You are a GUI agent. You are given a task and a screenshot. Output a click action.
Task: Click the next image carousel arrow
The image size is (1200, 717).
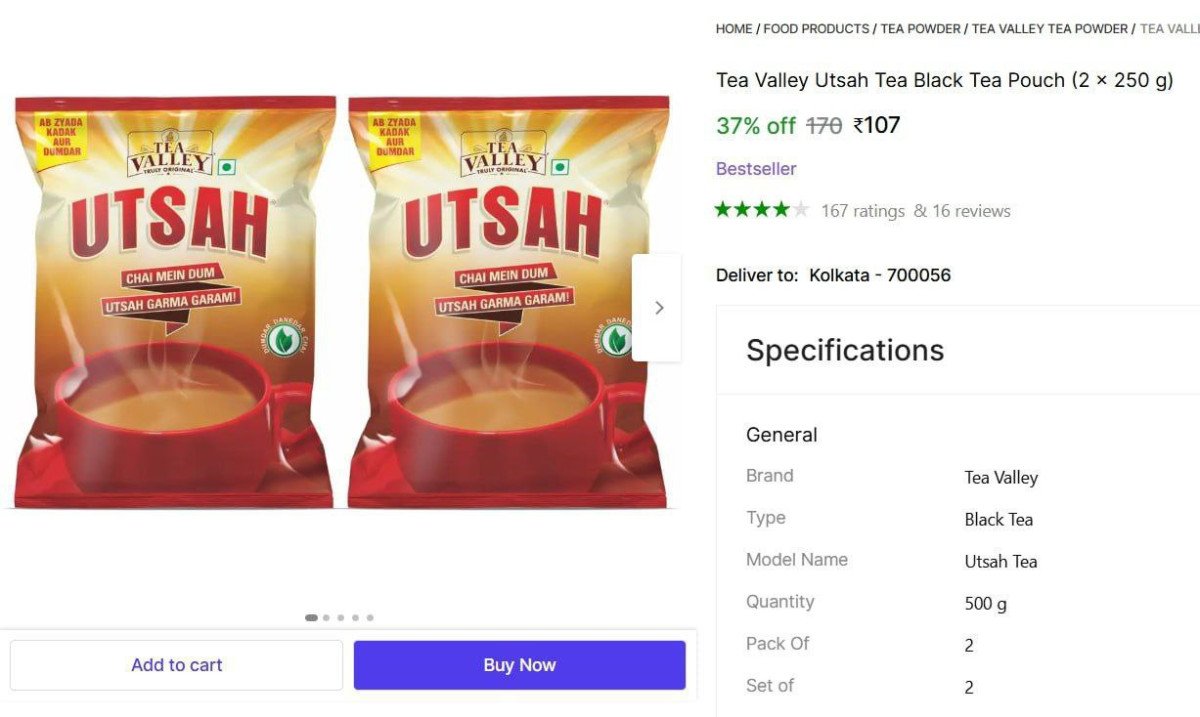[x=659, y=307]
